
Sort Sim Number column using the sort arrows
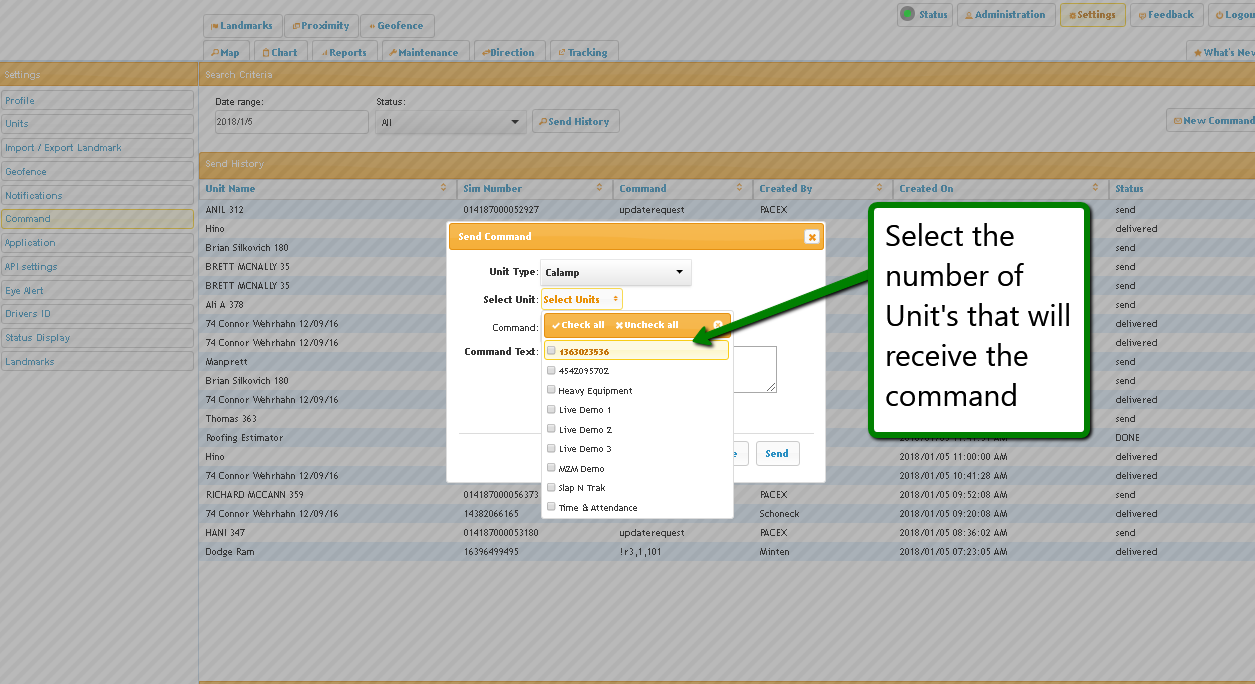[x=599, y=188]
